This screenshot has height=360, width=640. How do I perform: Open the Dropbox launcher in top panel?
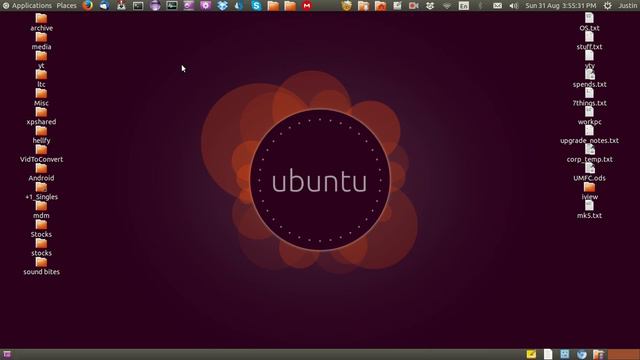point(222,6)
